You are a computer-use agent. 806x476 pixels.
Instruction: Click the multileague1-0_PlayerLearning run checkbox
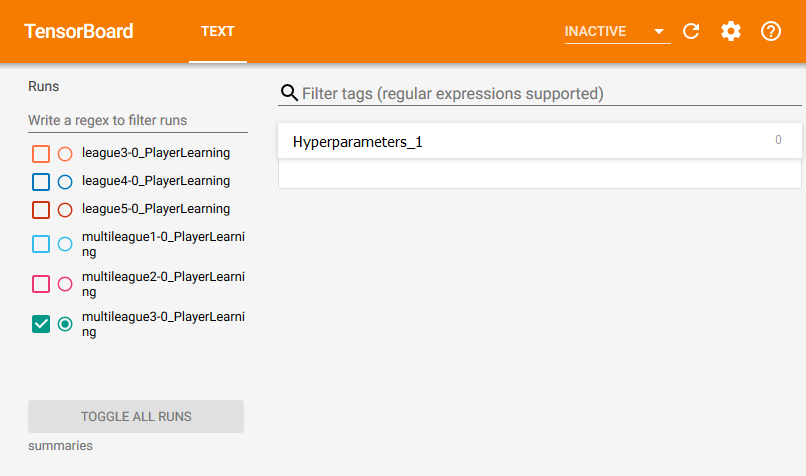(41, 244)
